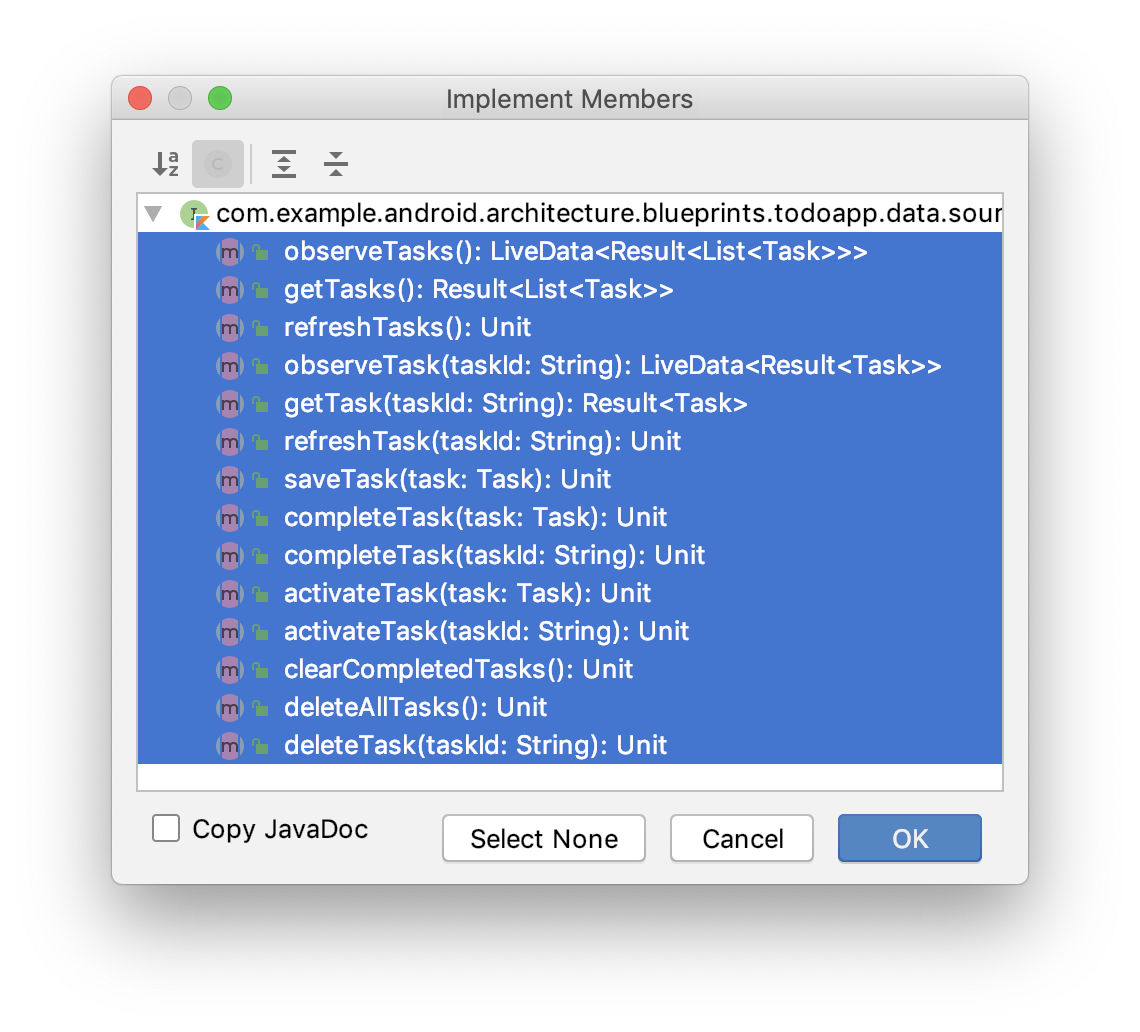Click the alphabetical sort icon
This screenshot has width=1140, height=1032.
[x=165, y=164]
